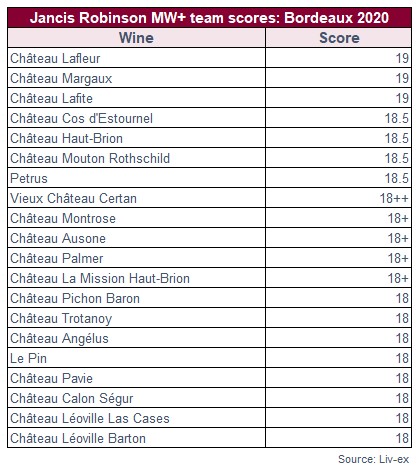Select the 18++ score cell
This screenshot has height=471, width=419.
click(x=339, y=198)
